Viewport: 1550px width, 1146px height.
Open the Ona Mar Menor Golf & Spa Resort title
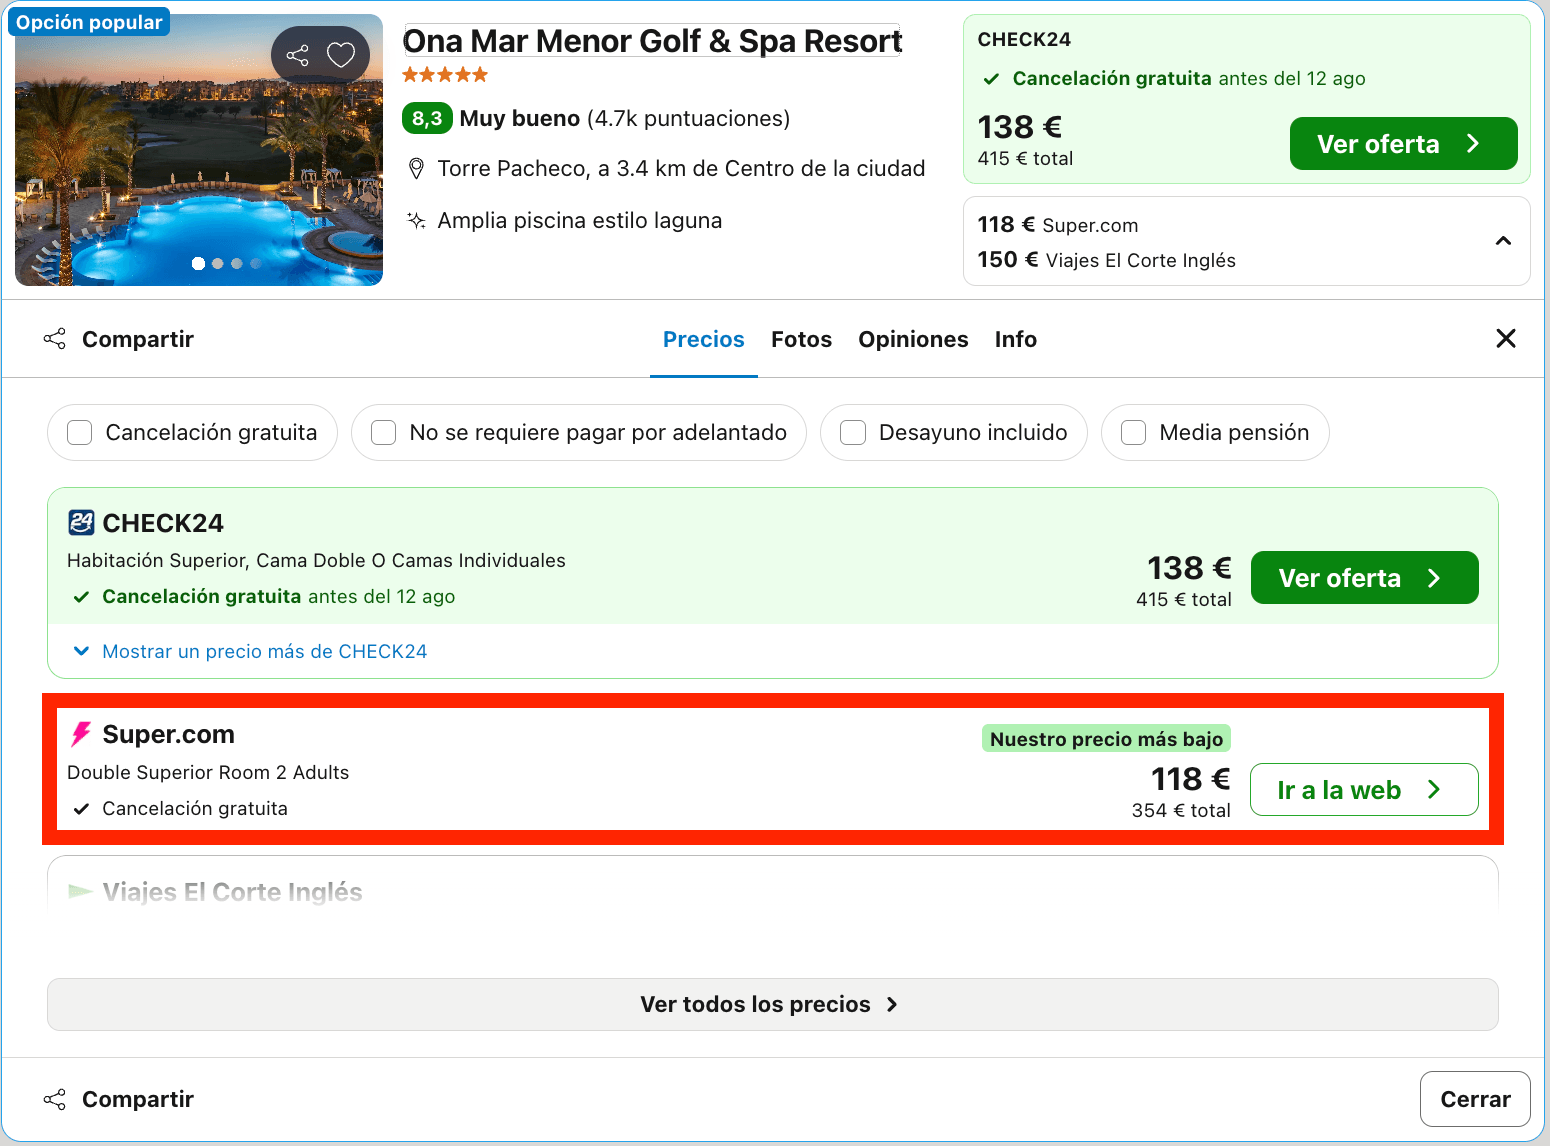pos(652,41)
